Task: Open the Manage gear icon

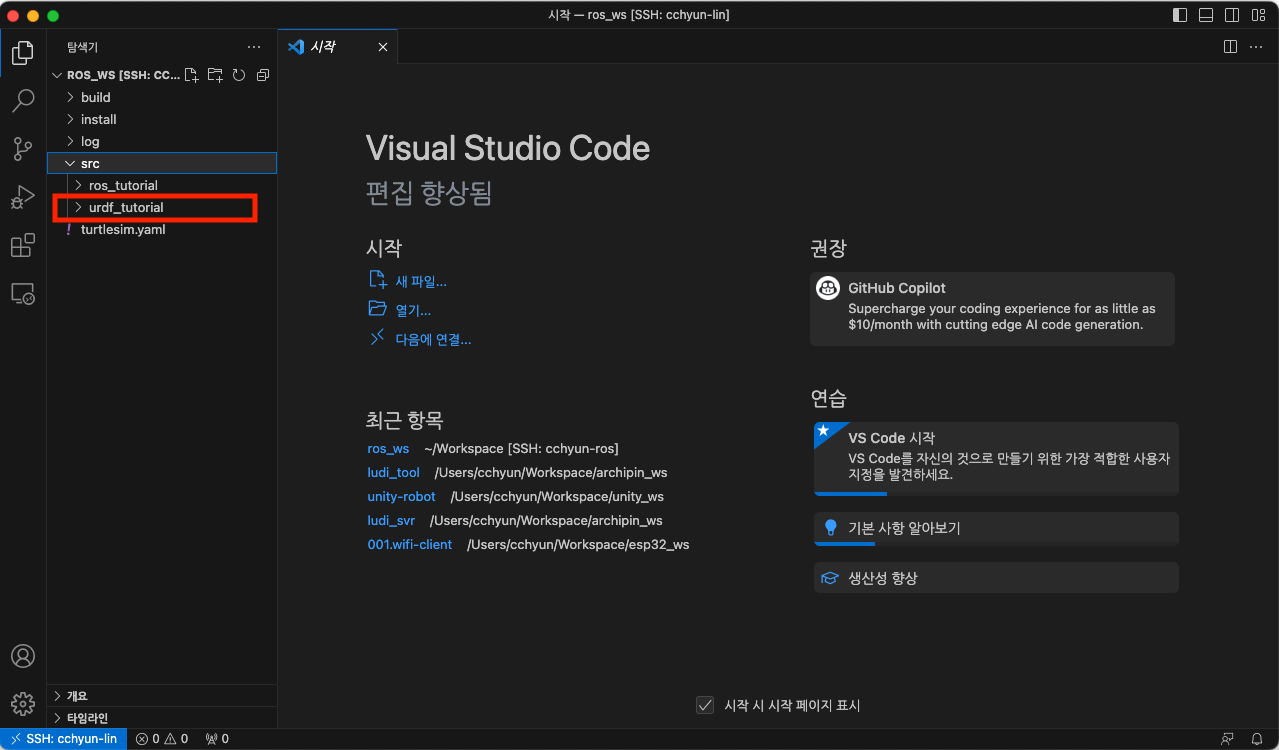Action: click(x=23, y=704)
